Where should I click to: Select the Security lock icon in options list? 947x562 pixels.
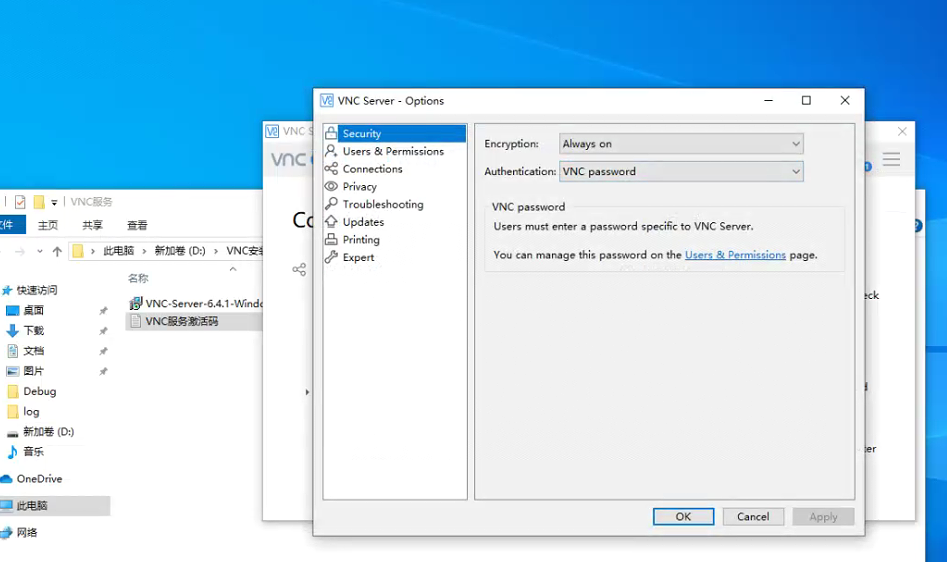coord(331,133)
